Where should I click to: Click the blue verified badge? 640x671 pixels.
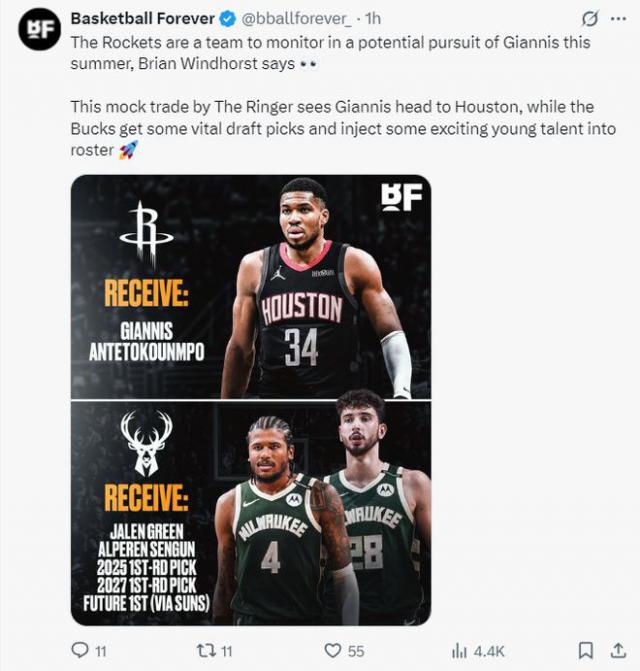pos(227,19)
